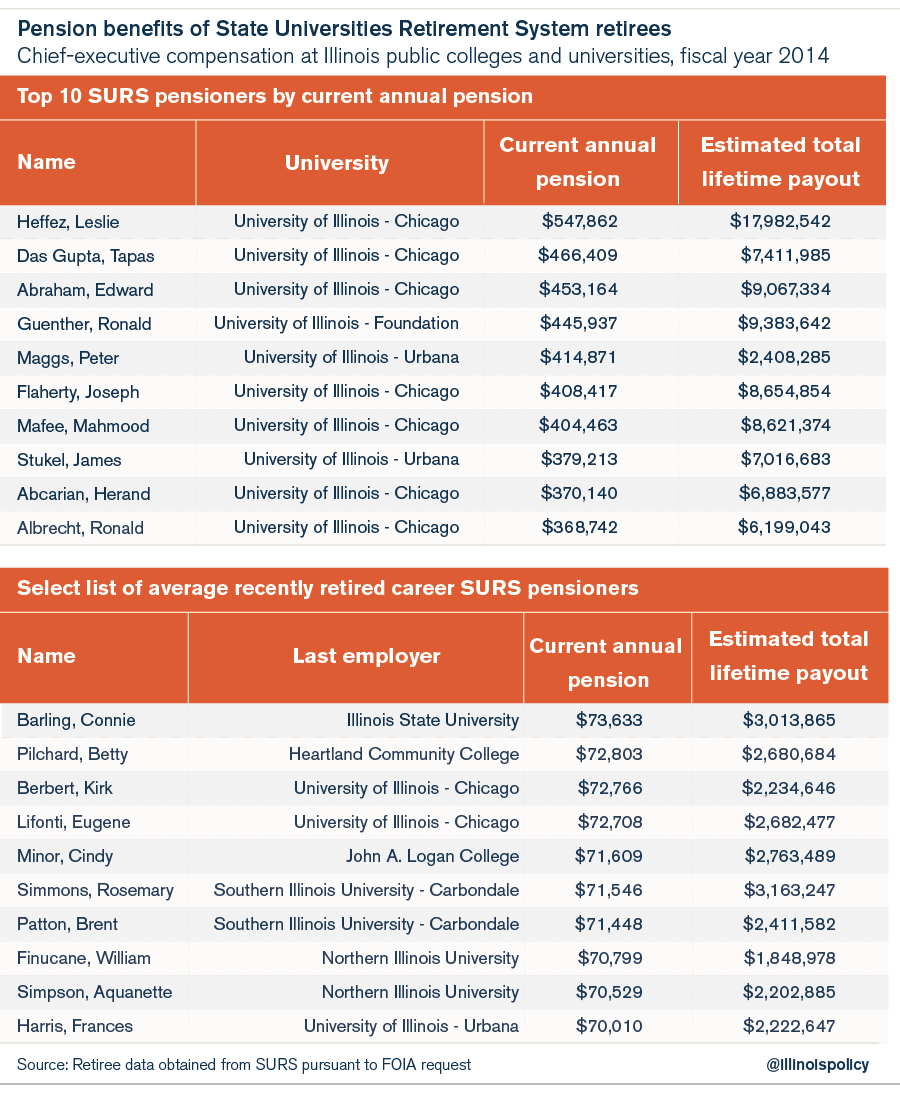Click the @illinoispolicy handle
Image resolution: width=900 pixels, height=1096 pixels.
click(818, 1065)
